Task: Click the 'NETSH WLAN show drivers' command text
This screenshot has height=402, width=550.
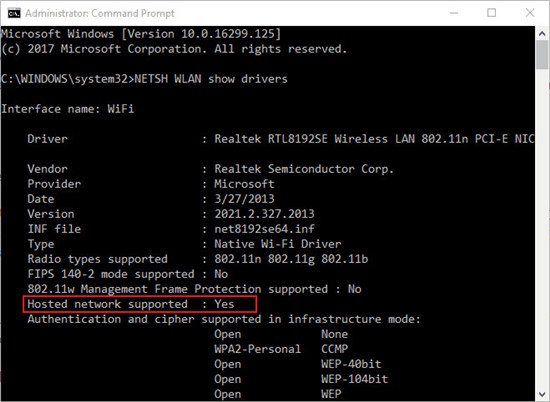Action: click(x=211, y=79)
